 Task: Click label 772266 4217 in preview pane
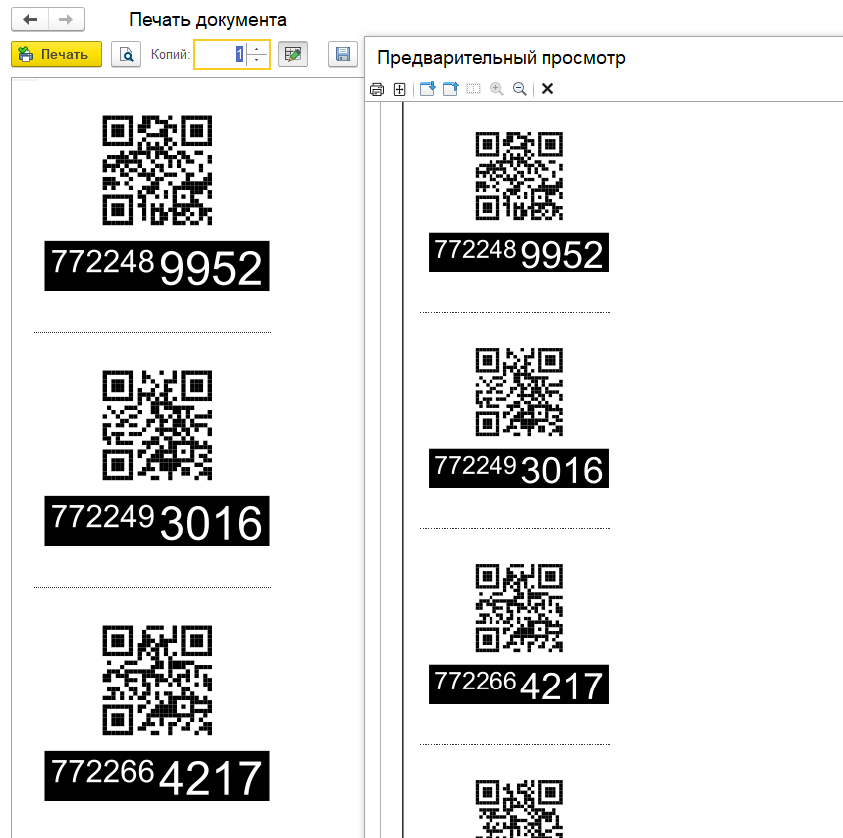point(518,684)
